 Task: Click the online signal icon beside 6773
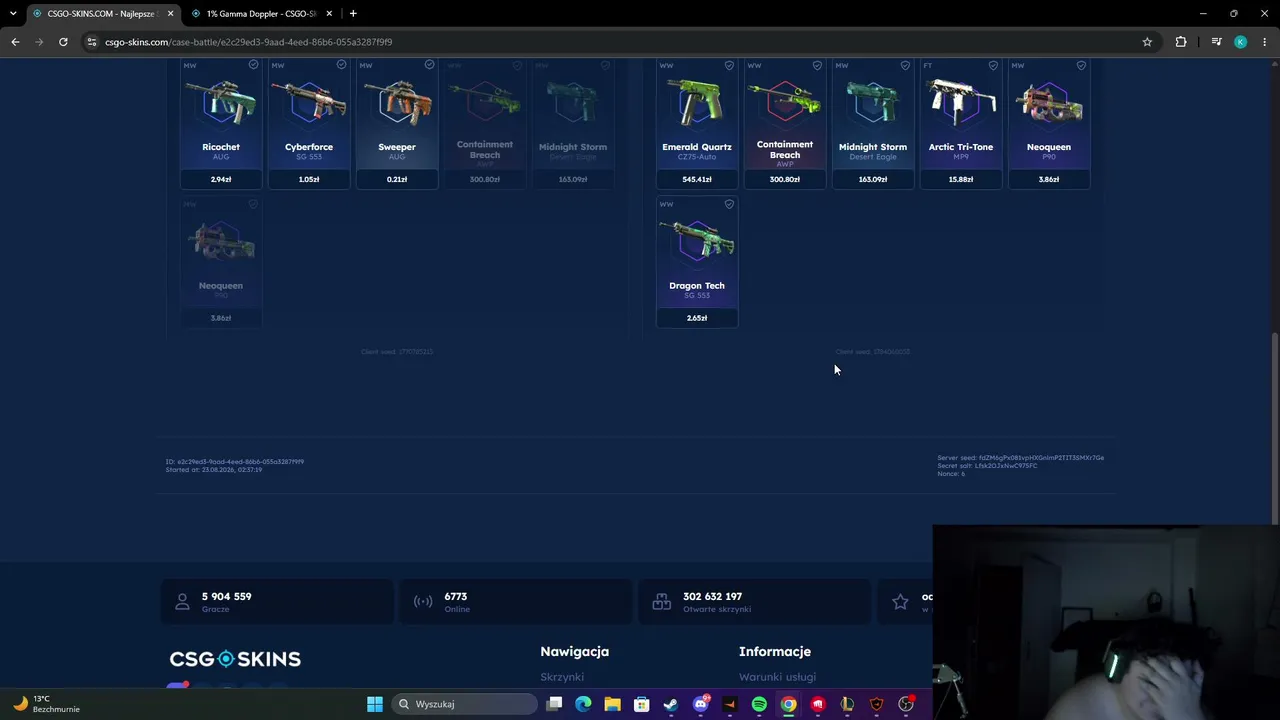click(x=423, y=602)
